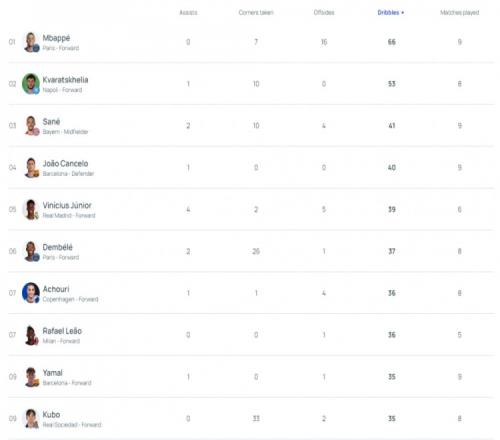500x440 pixels.
Task: Click Kubo's avatar image
Action: tap(31, 419)
